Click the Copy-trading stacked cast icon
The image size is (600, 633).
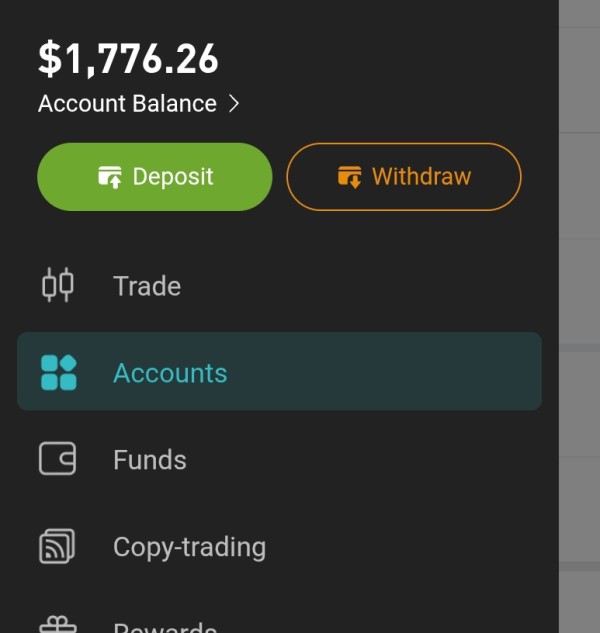[x=57, y=546]
